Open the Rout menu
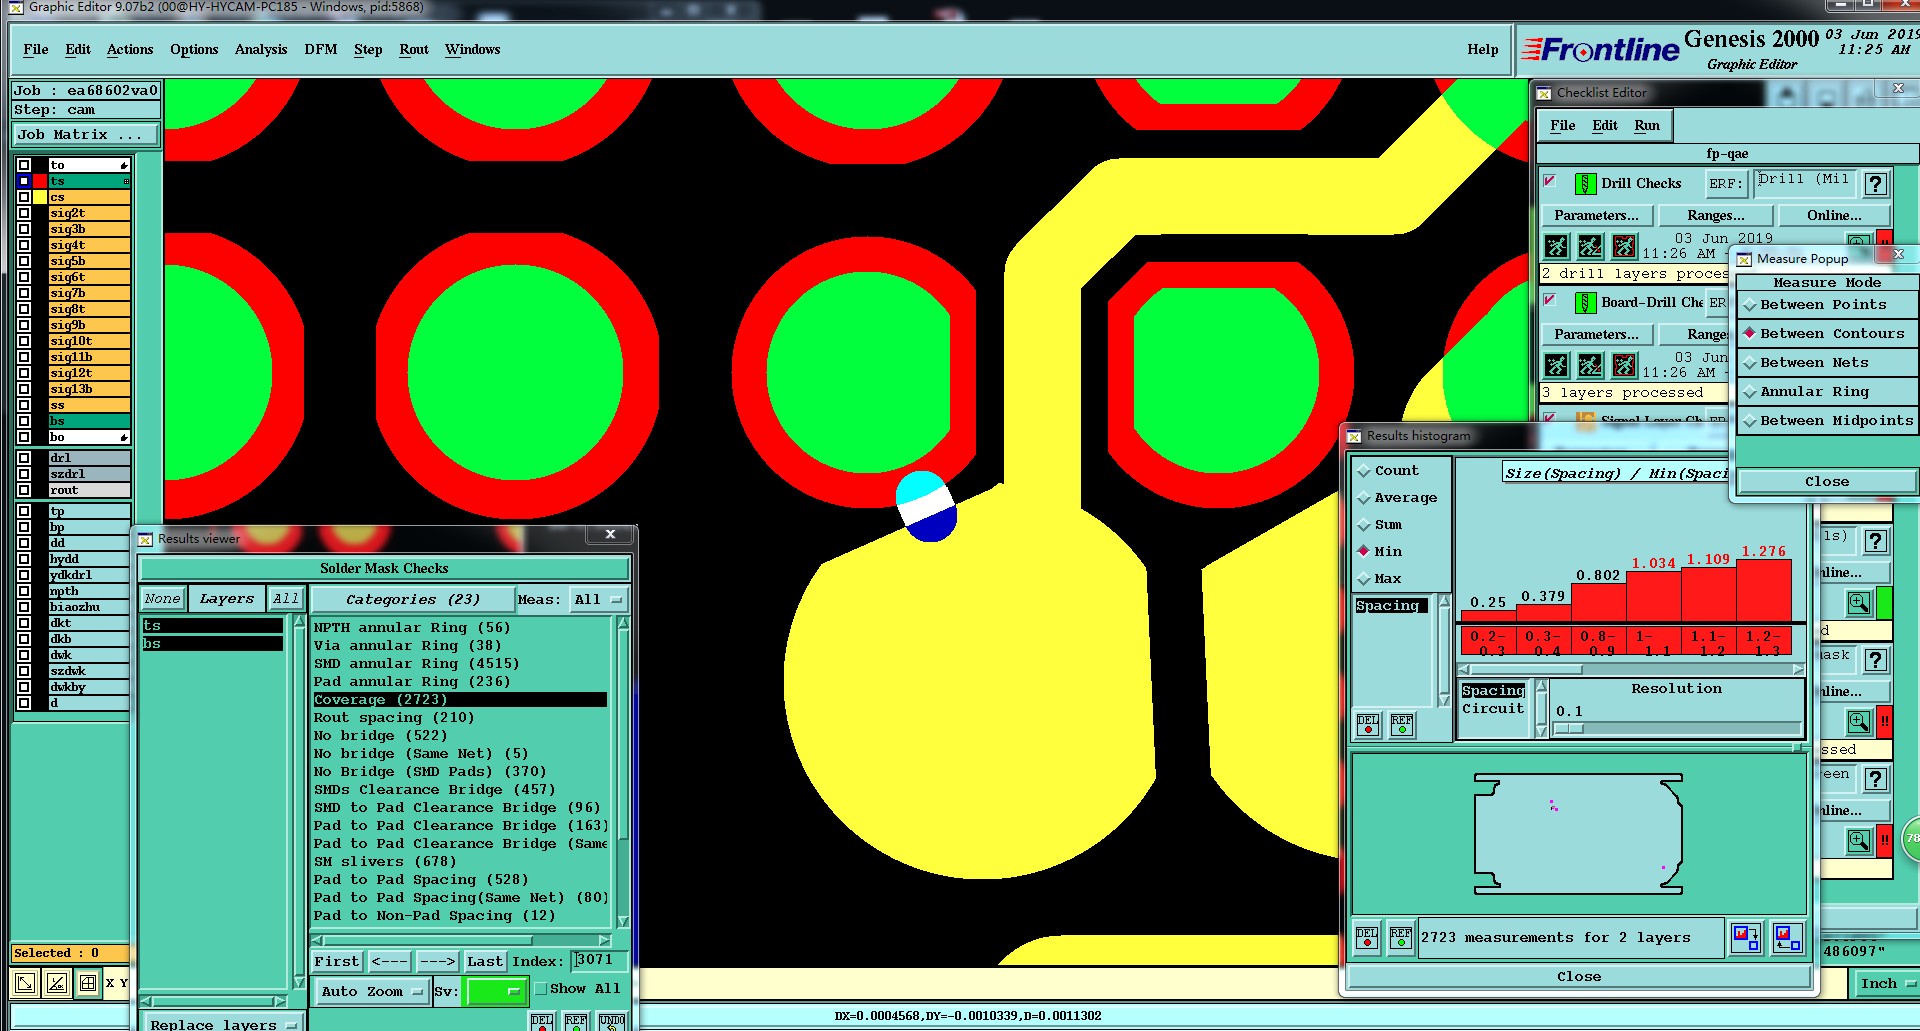Viewport: 1920px width, 1031px height. (414, 50)
